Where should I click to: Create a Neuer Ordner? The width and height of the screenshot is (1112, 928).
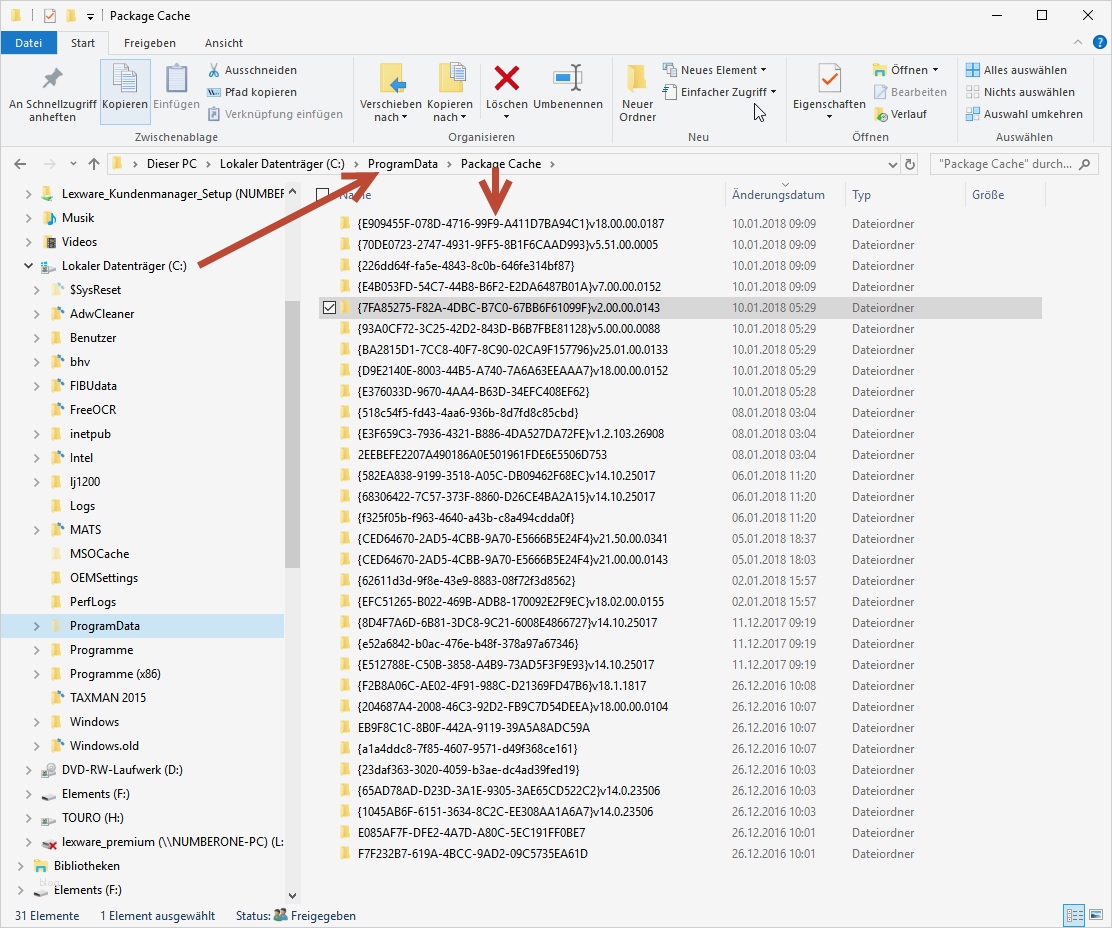click(x=637, y=93)
